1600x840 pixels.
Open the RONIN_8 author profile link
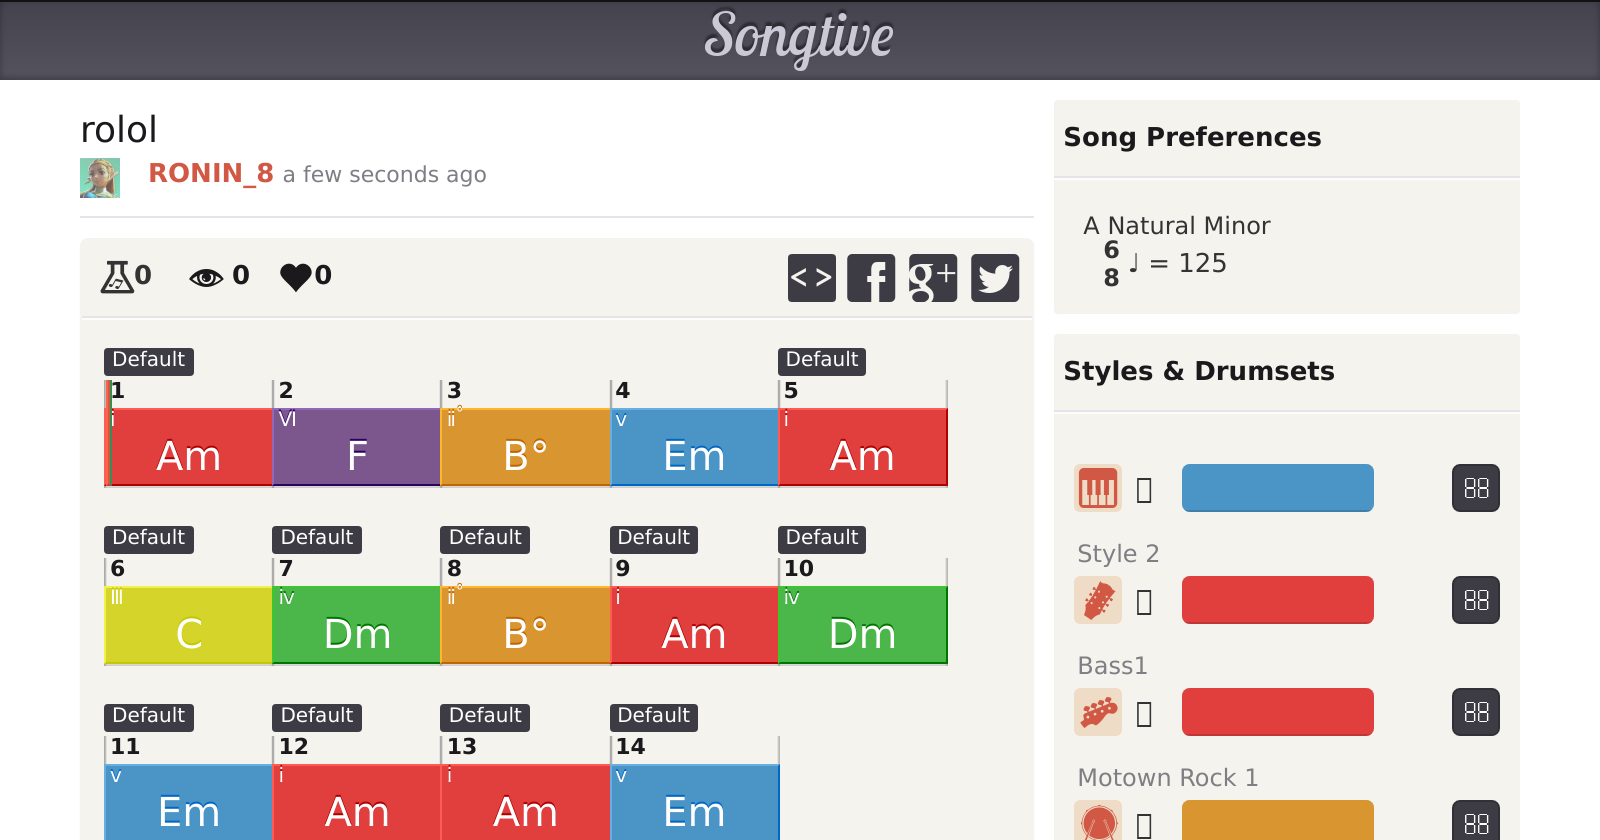(211, 174)
